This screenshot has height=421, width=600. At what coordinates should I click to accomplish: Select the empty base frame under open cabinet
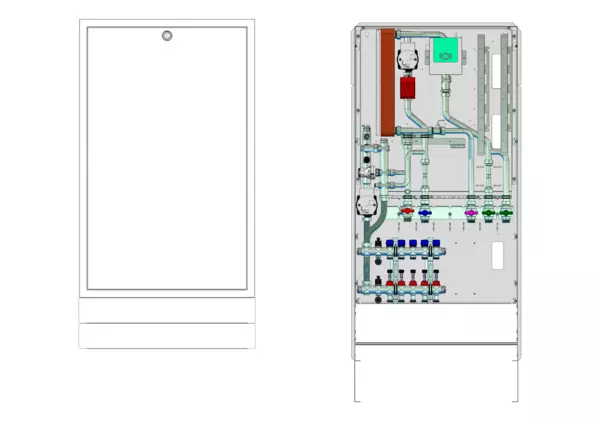point(436,372)
